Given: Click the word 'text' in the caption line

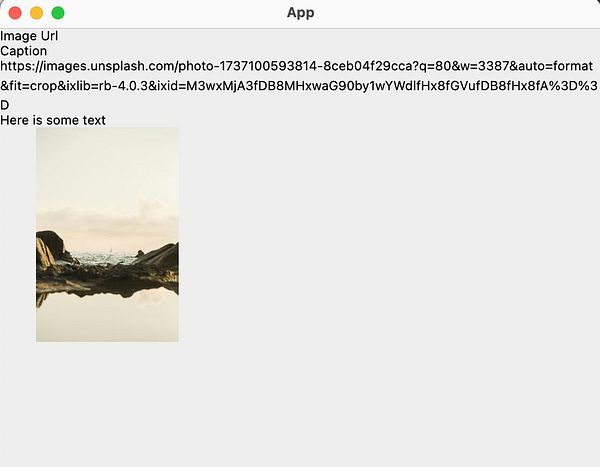Looking at the screenshot, I should pyautogui.click(x=94, y=120).
